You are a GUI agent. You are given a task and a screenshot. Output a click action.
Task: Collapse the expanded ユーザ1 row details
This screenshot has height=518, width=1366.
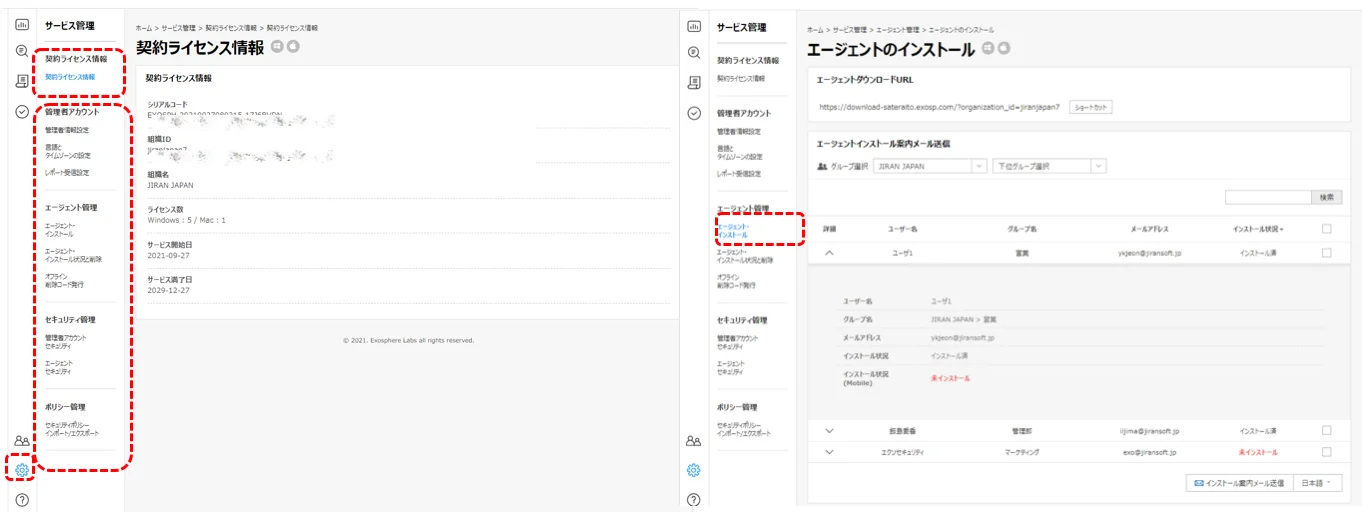pyautogui.click(x=829, y=253)
